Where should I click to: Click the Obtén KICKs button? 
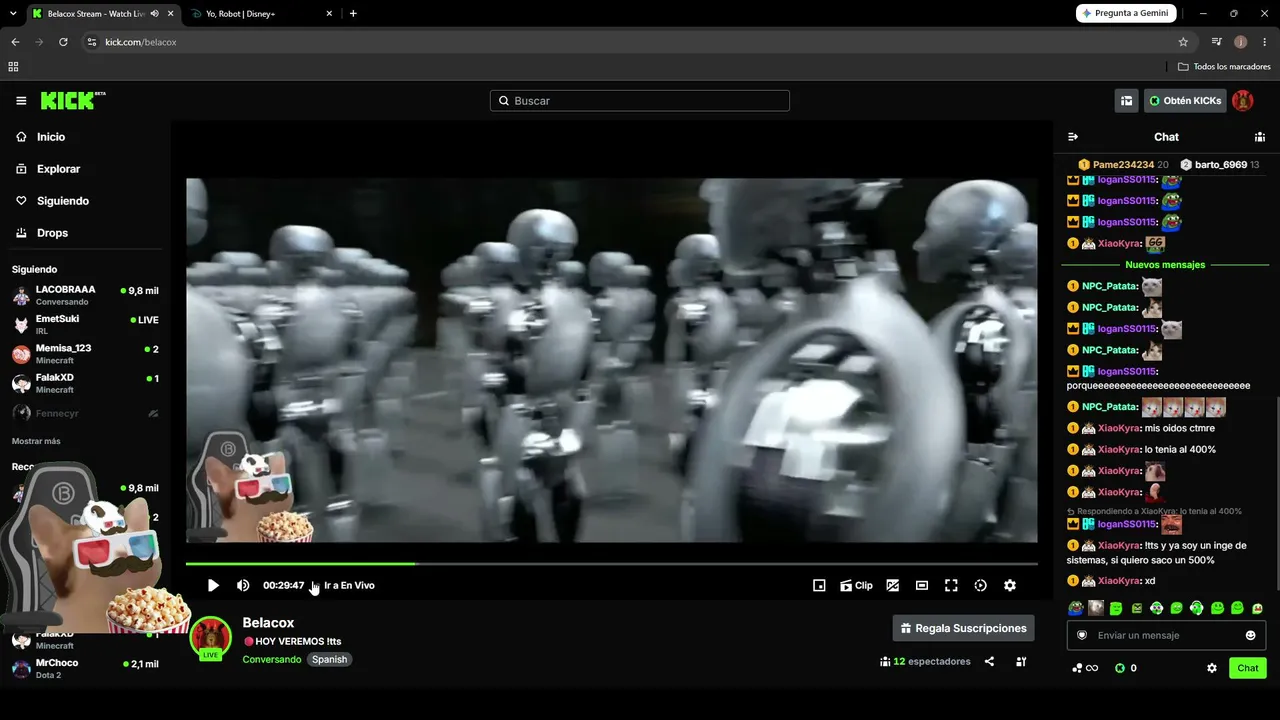(1185, 101)
